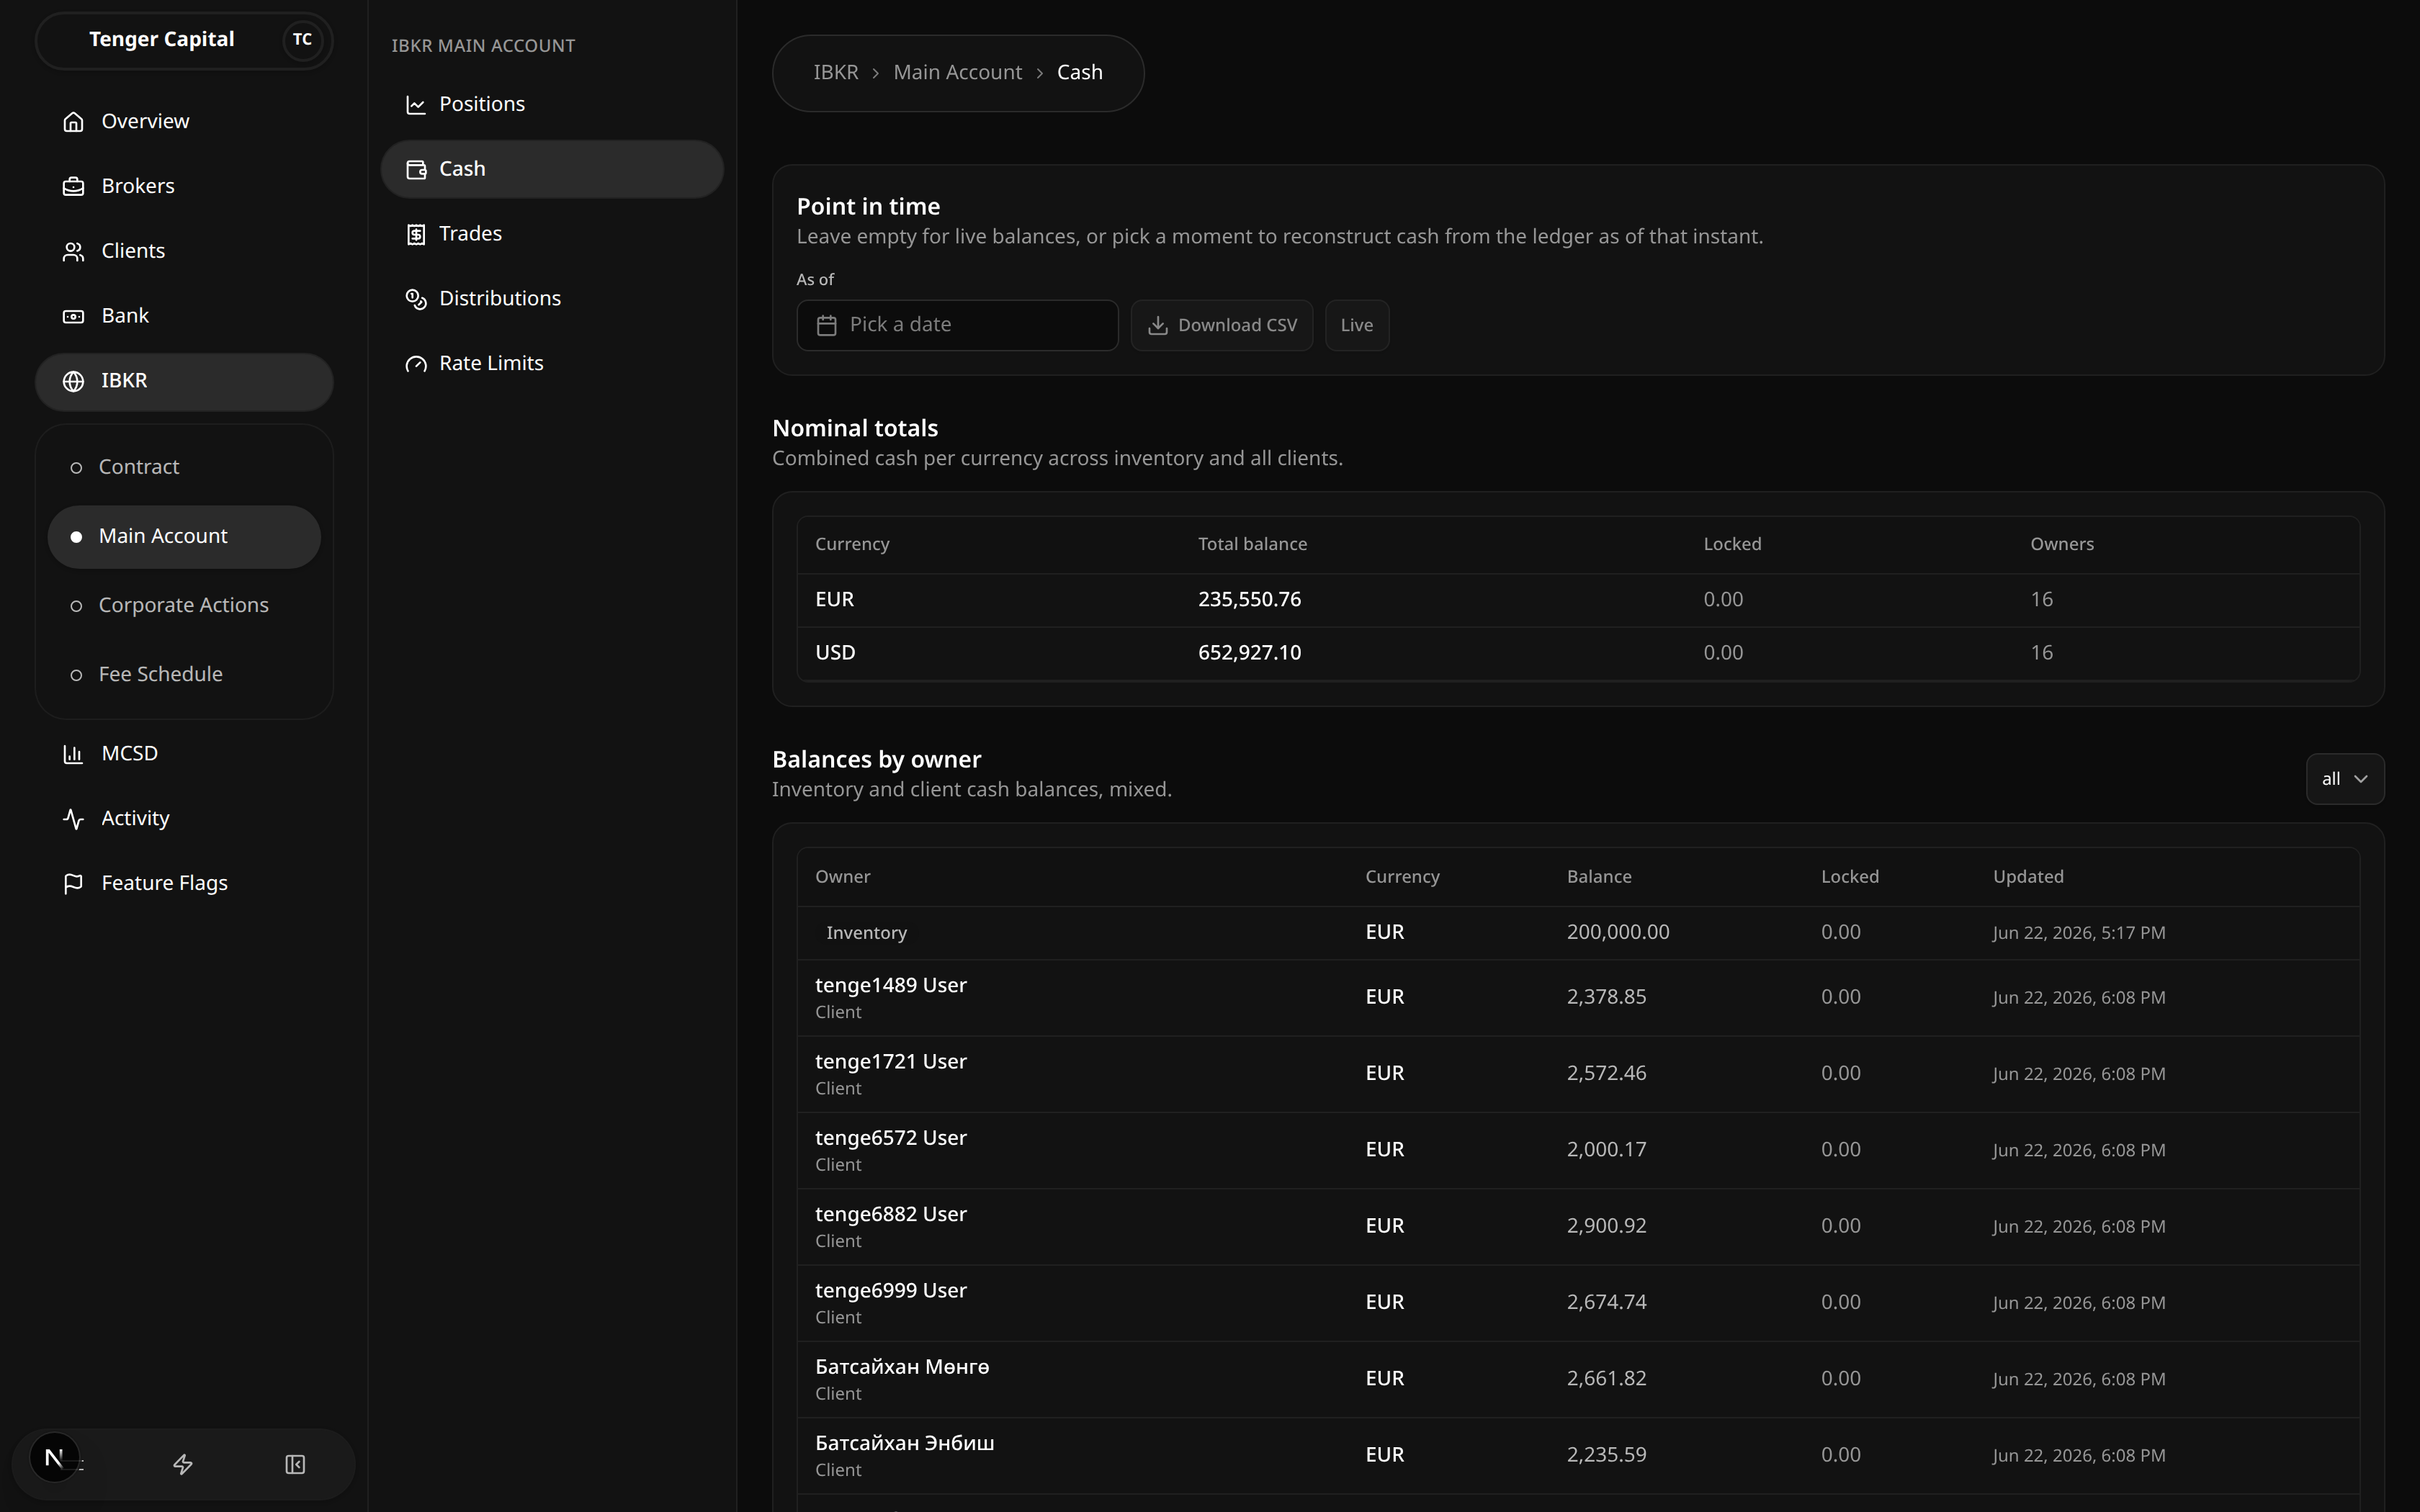Click Main Account in the breadcrumb
This screenshot has width=2420, height=1512.
coord(957,73)
